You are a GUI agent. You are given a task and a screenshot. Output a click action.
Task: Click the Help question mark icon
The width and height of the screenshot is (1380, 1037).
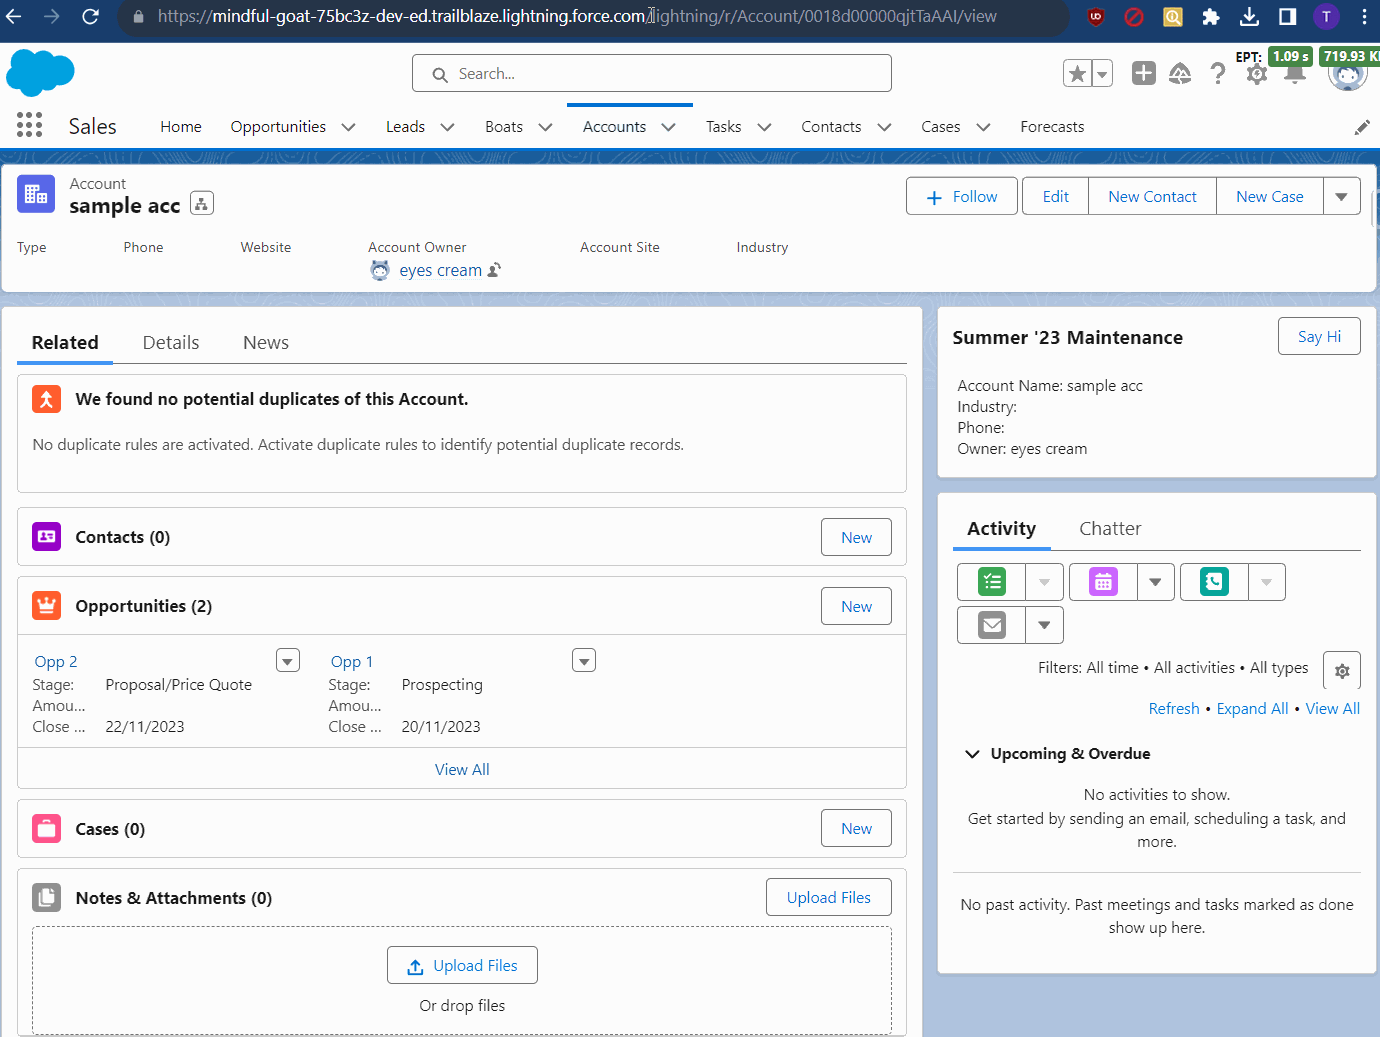coord(1217,73)
